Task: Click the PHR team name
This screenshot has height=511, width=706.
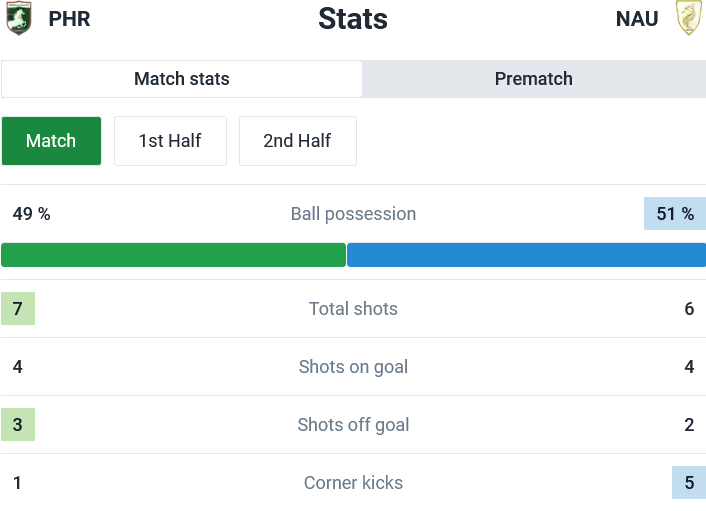Action: (x=69, y=19)
